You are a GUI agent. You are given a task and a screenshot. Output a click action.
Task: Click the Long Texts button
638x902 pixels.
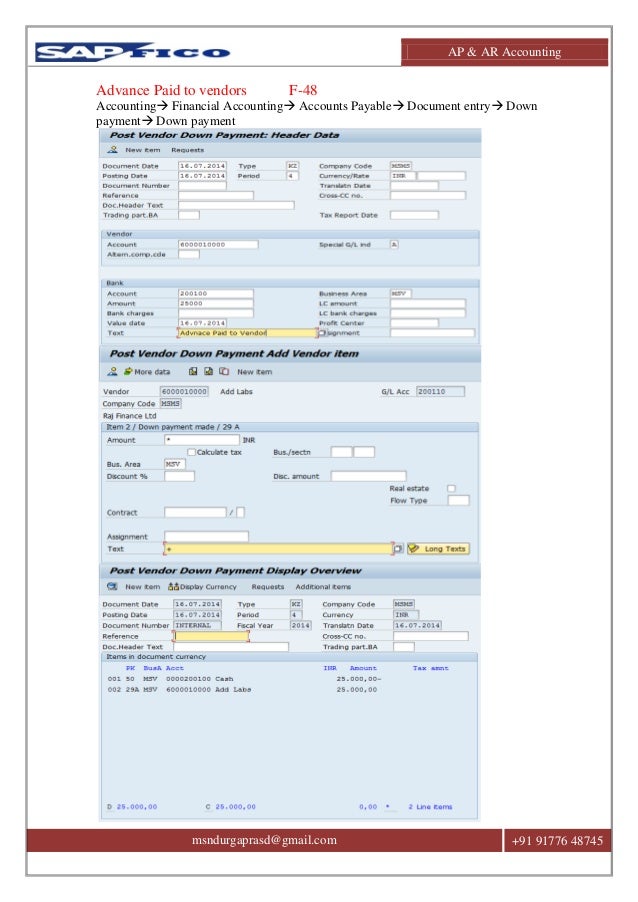pos(438,549)
